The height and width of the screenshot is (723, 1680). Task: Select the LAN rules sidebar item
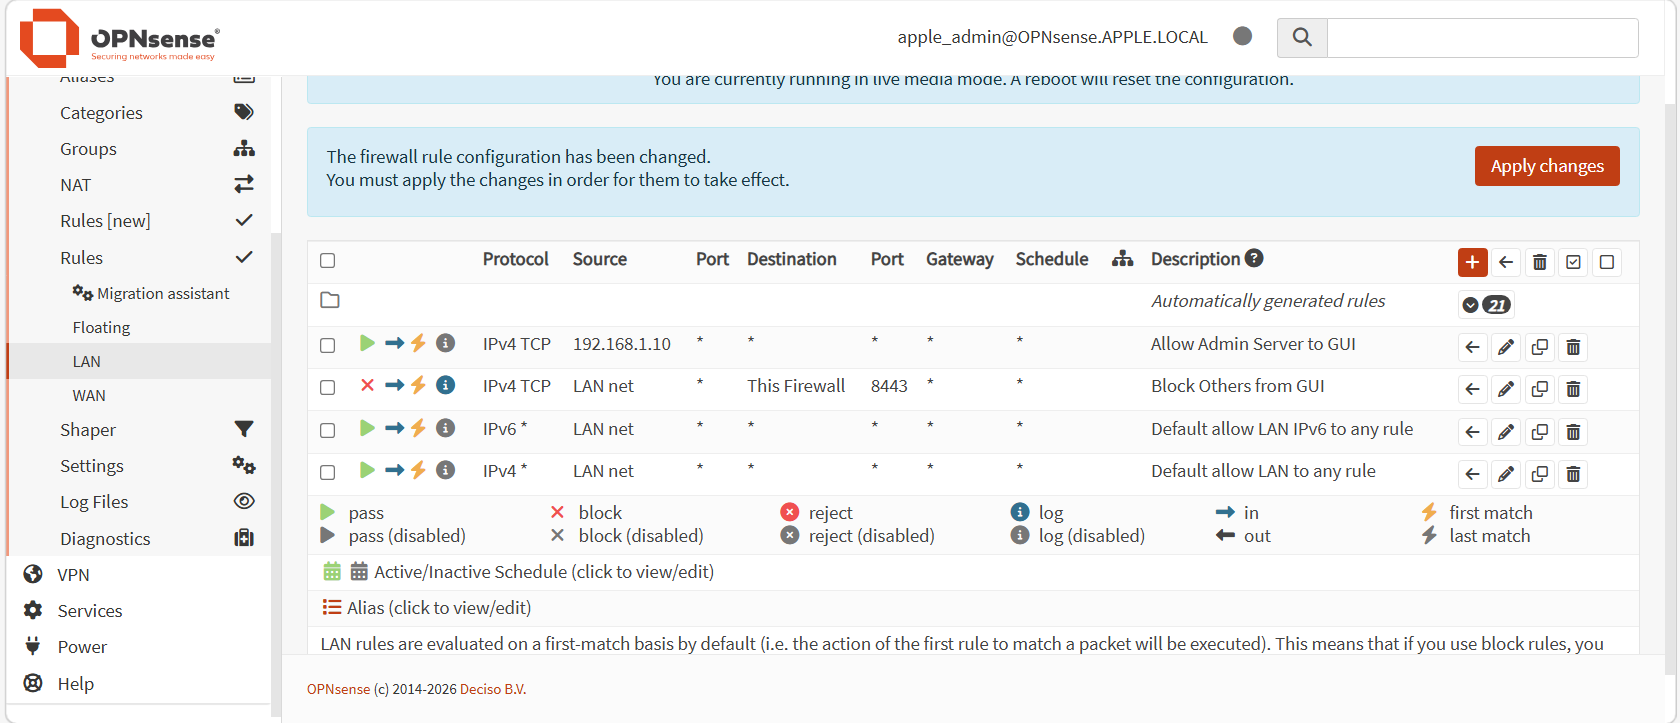(140, 362)
